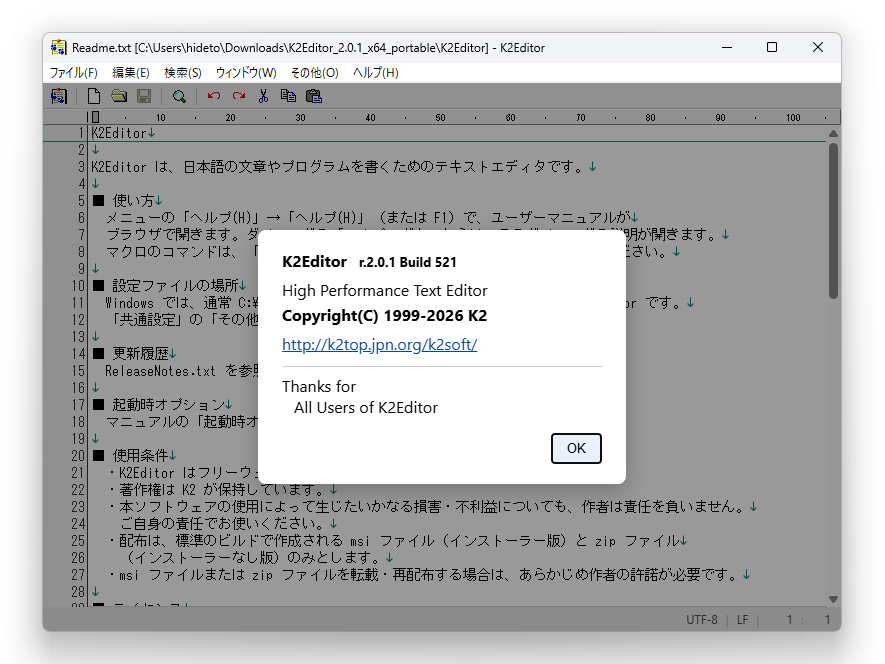Paste with clipboard toolbar icon
This screenshot has width=885, height=664.
click(314, 97)
